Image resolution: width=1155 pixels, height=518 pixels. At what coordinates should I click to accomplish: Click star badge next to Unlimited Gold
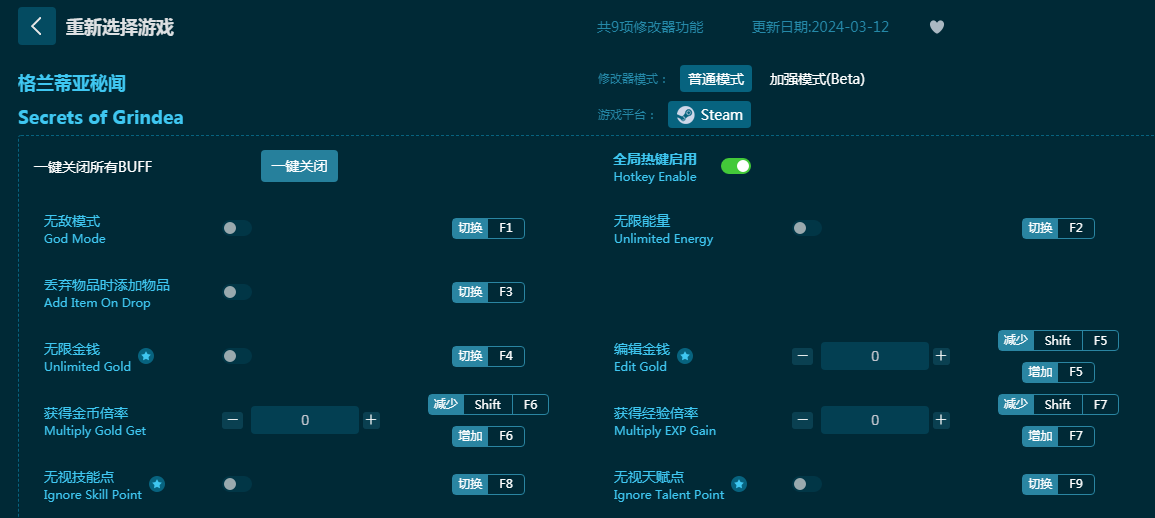point(147,357)
